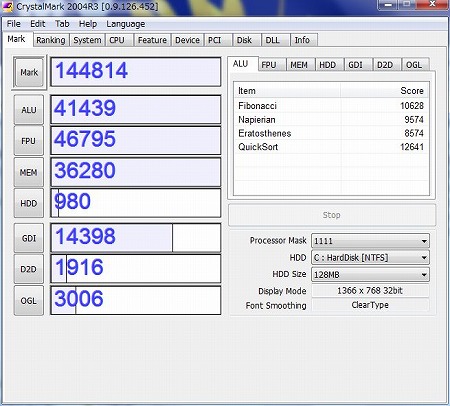
Task: Run the HDD benchmark button
Action: pyautogui.click(x=29, y=203)
